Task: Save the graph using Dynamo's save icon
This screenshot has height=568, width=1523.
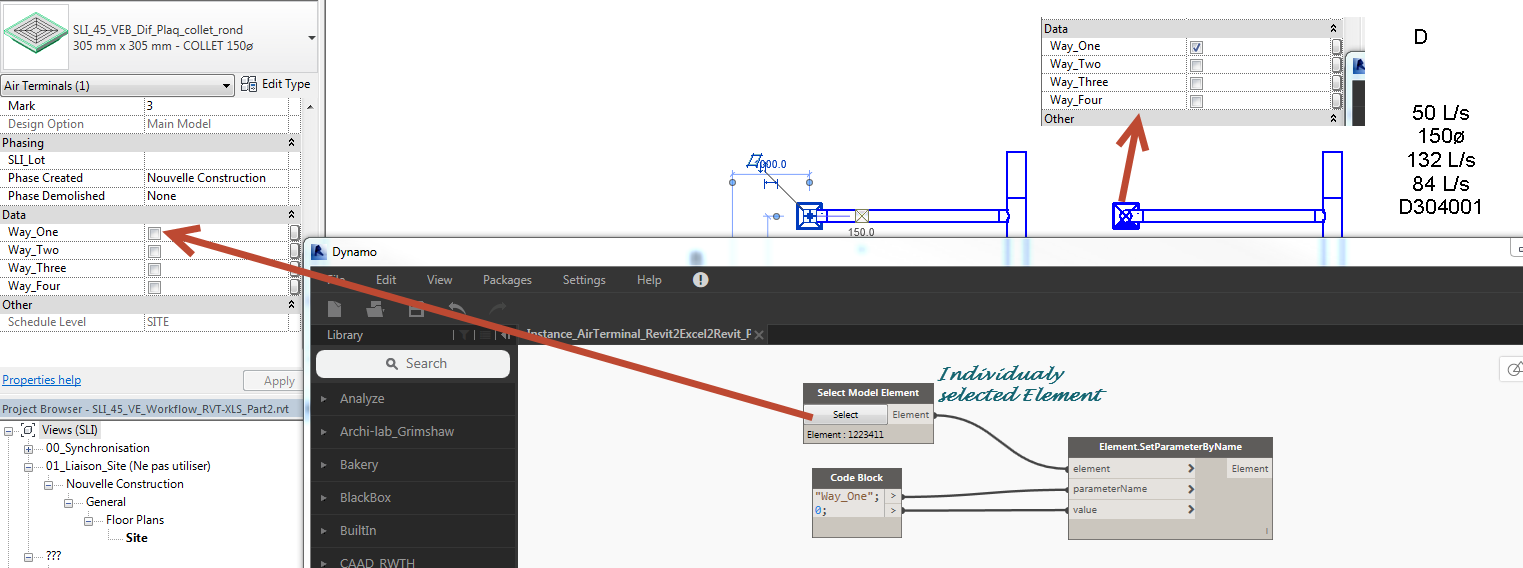Action: pos(417,309)
